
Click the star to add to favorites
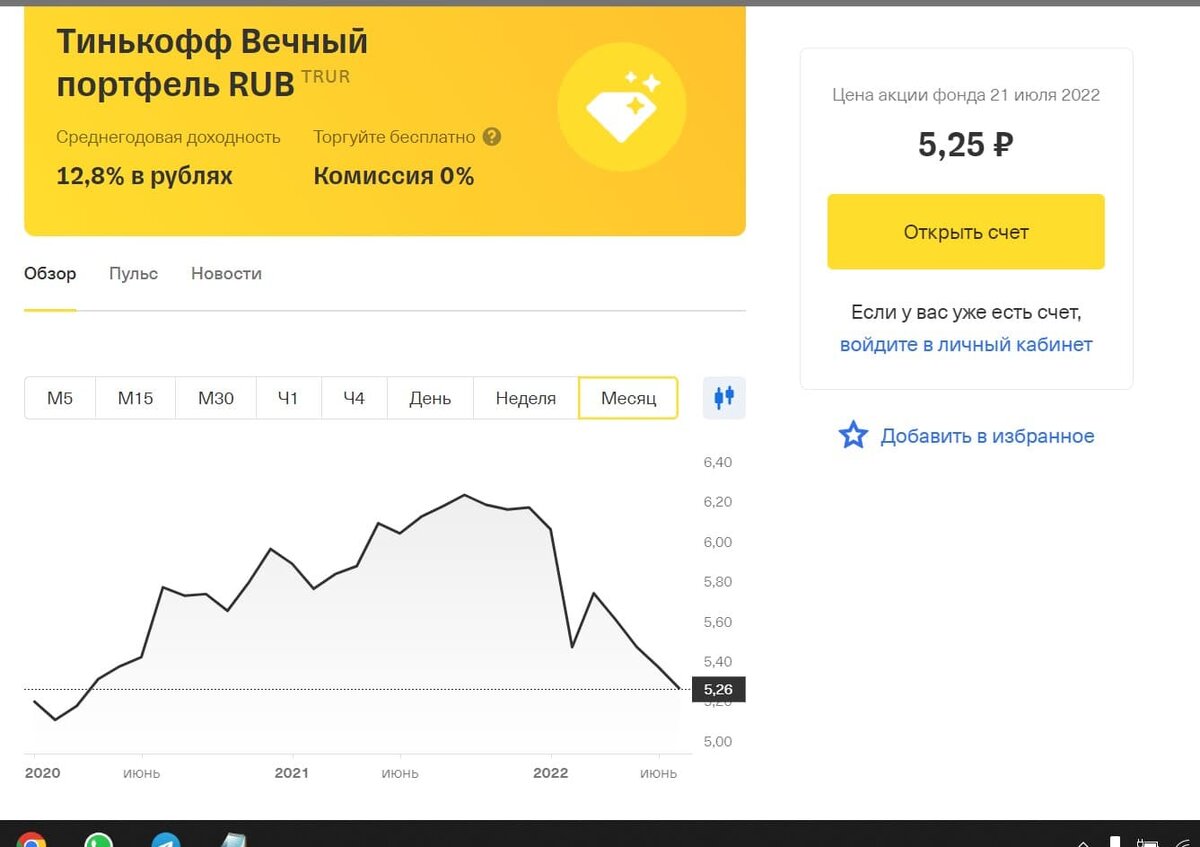852,435
